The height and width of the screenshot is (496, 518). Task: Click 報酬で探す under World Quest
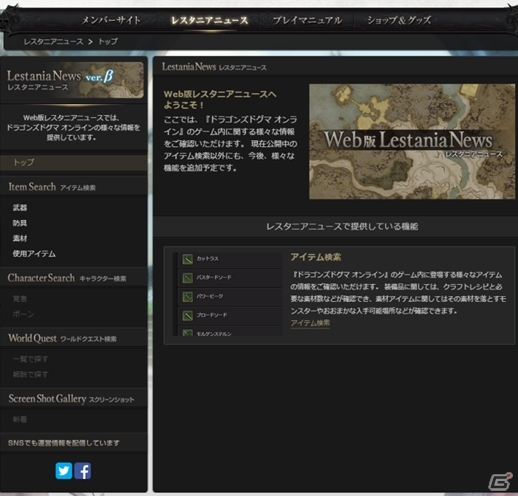[30, 374]
